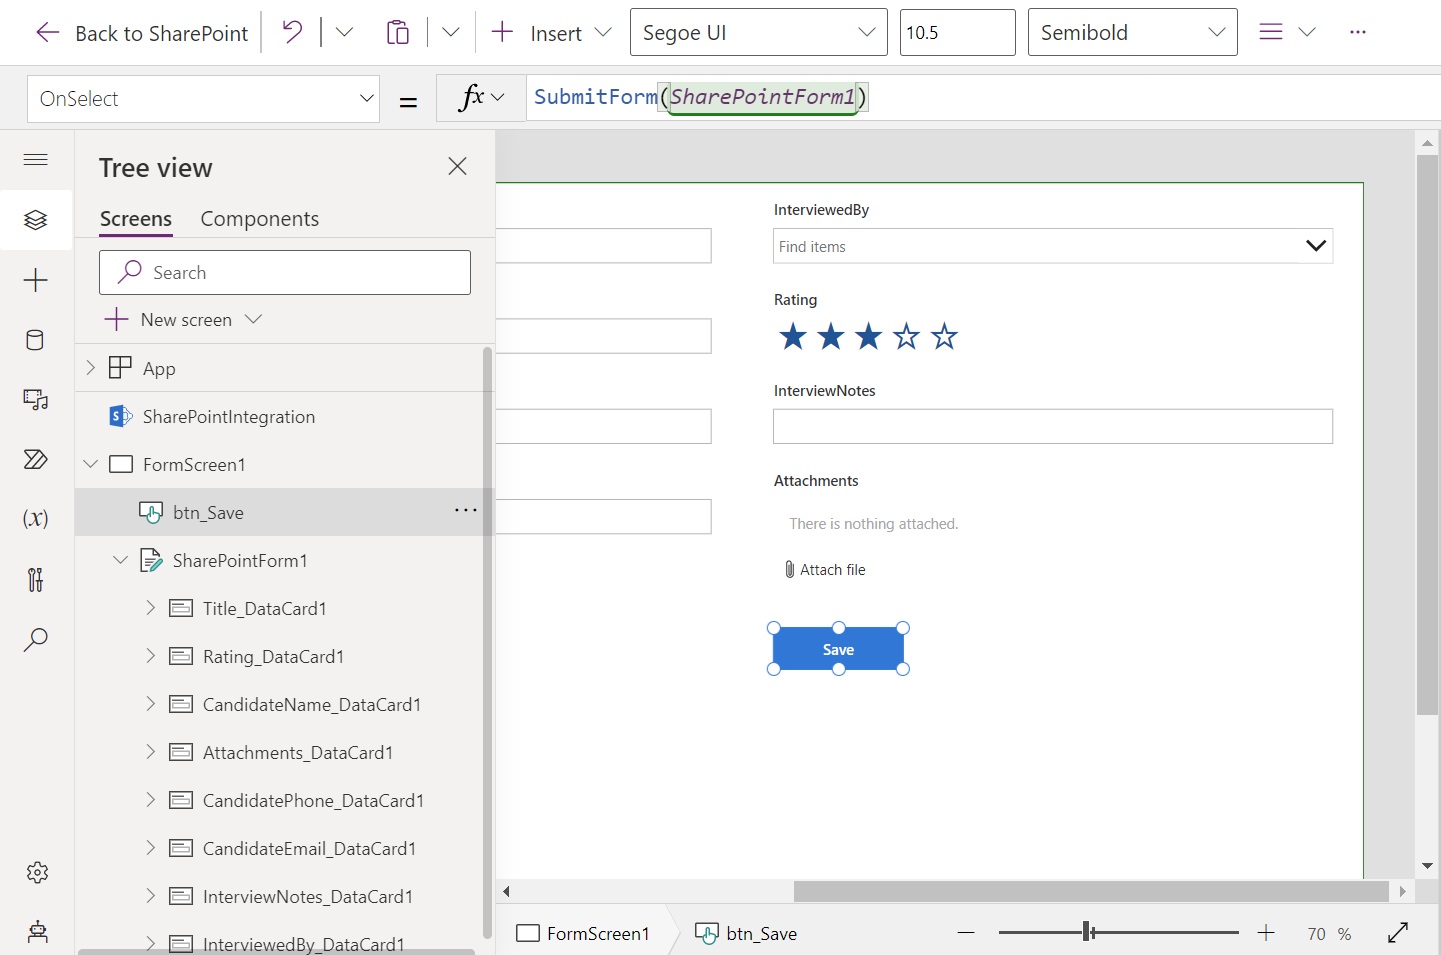This screenshot has height=955, width=1441.
Task: Open the Settings gear
Action: (36, 872)
